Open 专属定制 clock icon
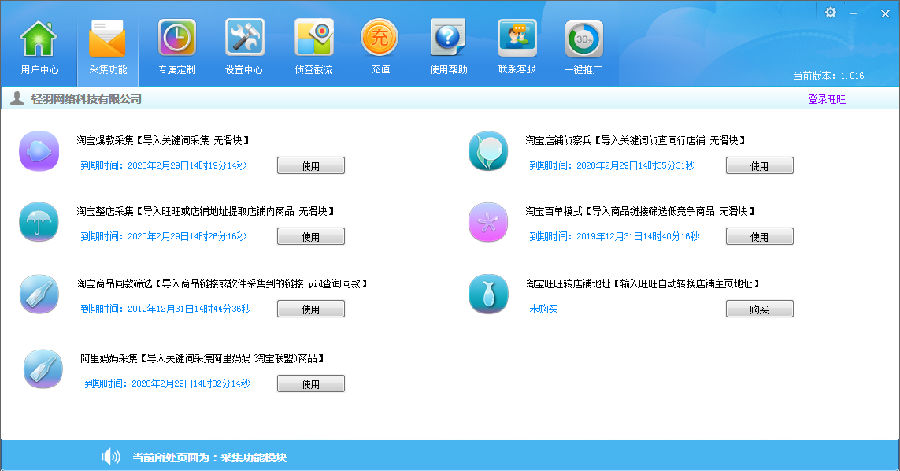Image resolution: width=900 pixels, height=471 pixels. (177, 38)
